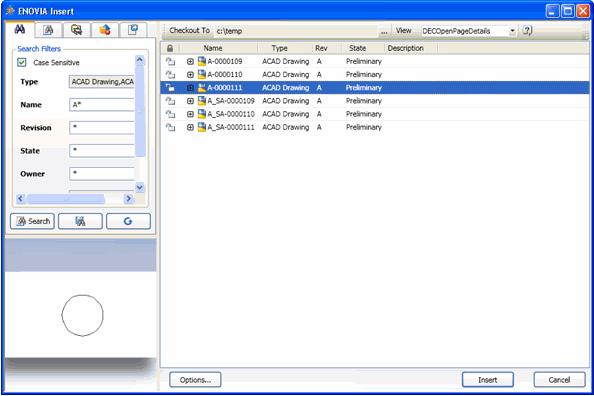Click the horizontal scrollbar thumb in Search Filters

(x=66, y=199)
